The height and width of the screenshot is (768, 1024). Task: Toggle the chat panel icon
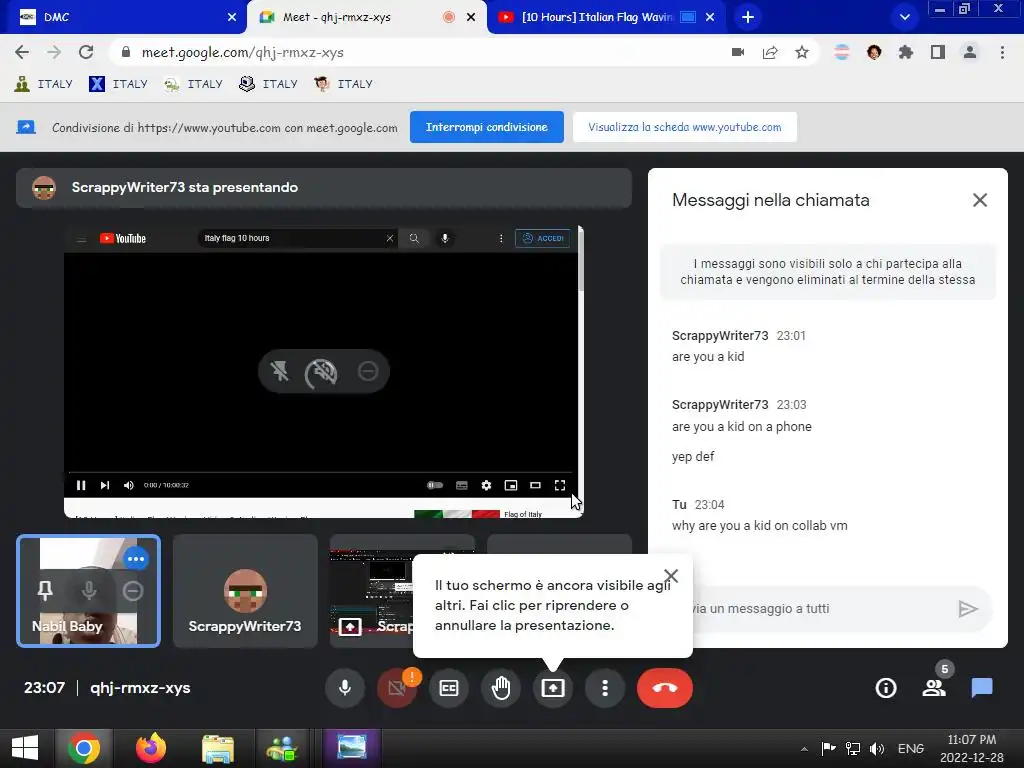[x=982, y=688]
